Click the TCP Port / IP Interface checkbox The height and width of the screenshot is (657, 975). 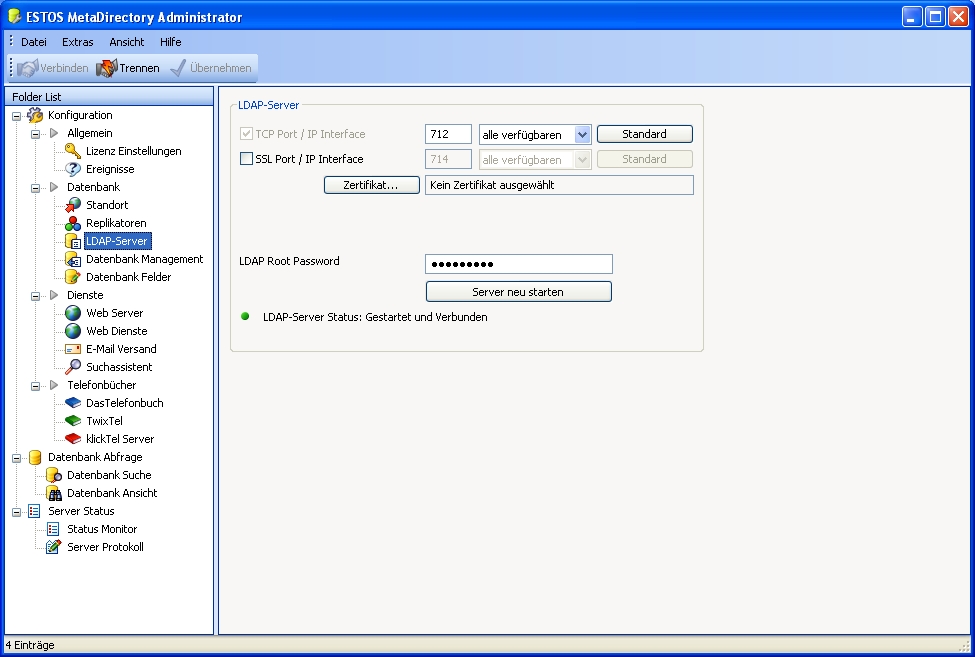pyautogui.click(x=246, y=134)
